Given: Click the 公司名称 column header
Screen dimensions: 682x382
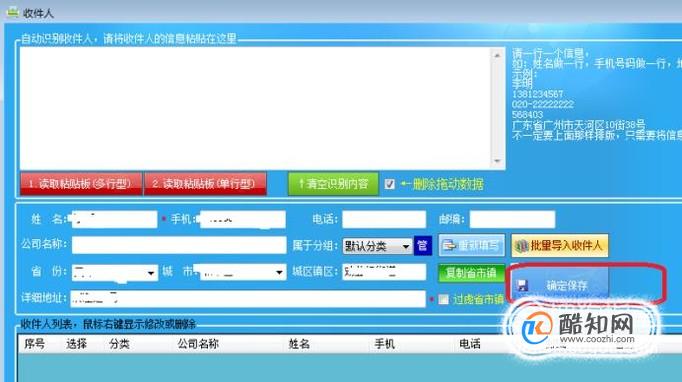Looking at the screenshot, I should pyautogui.click(x=198, y=344).
